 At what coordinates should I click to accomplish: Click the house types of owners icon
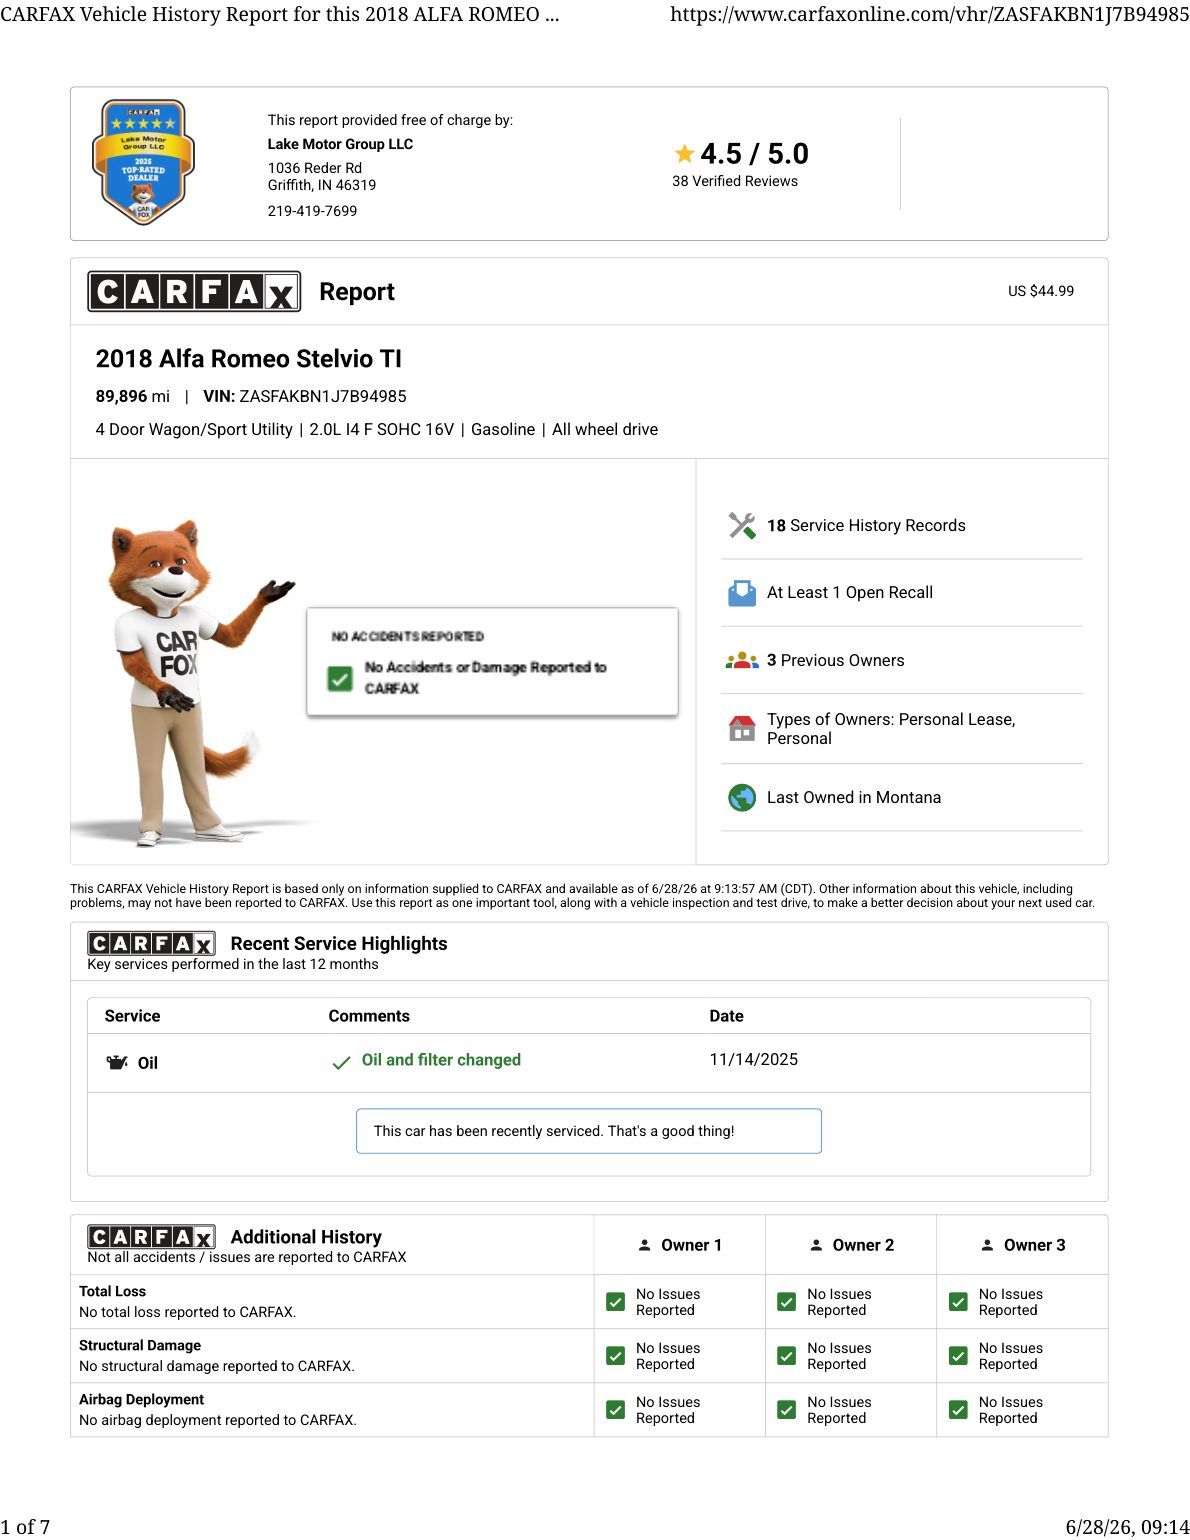point(742,728)
